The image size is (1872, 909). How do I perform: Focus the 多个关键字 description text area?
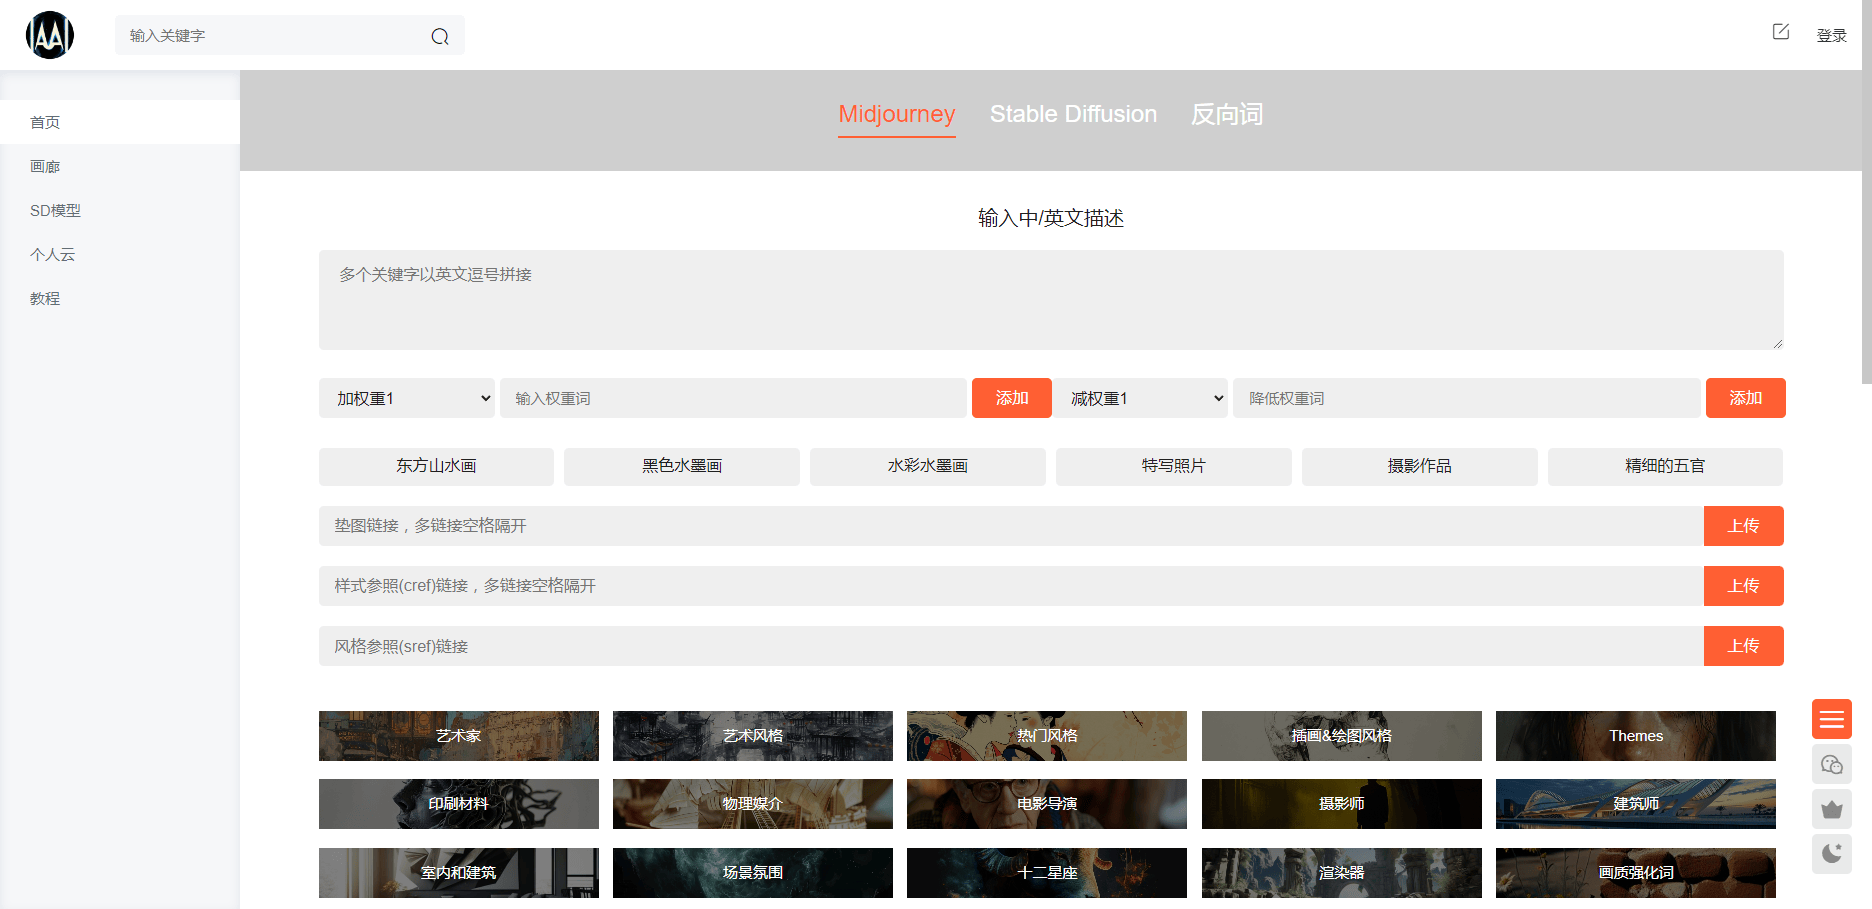pos(1050,300)
